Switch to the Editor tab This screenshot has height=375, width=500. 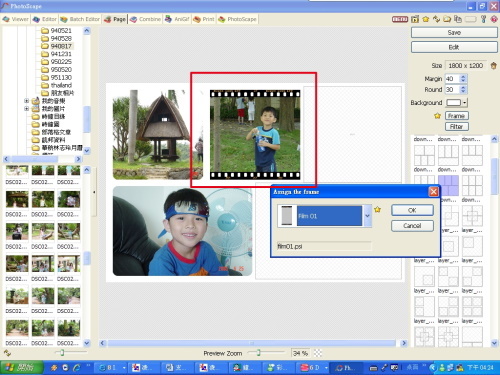pos(45,19)
